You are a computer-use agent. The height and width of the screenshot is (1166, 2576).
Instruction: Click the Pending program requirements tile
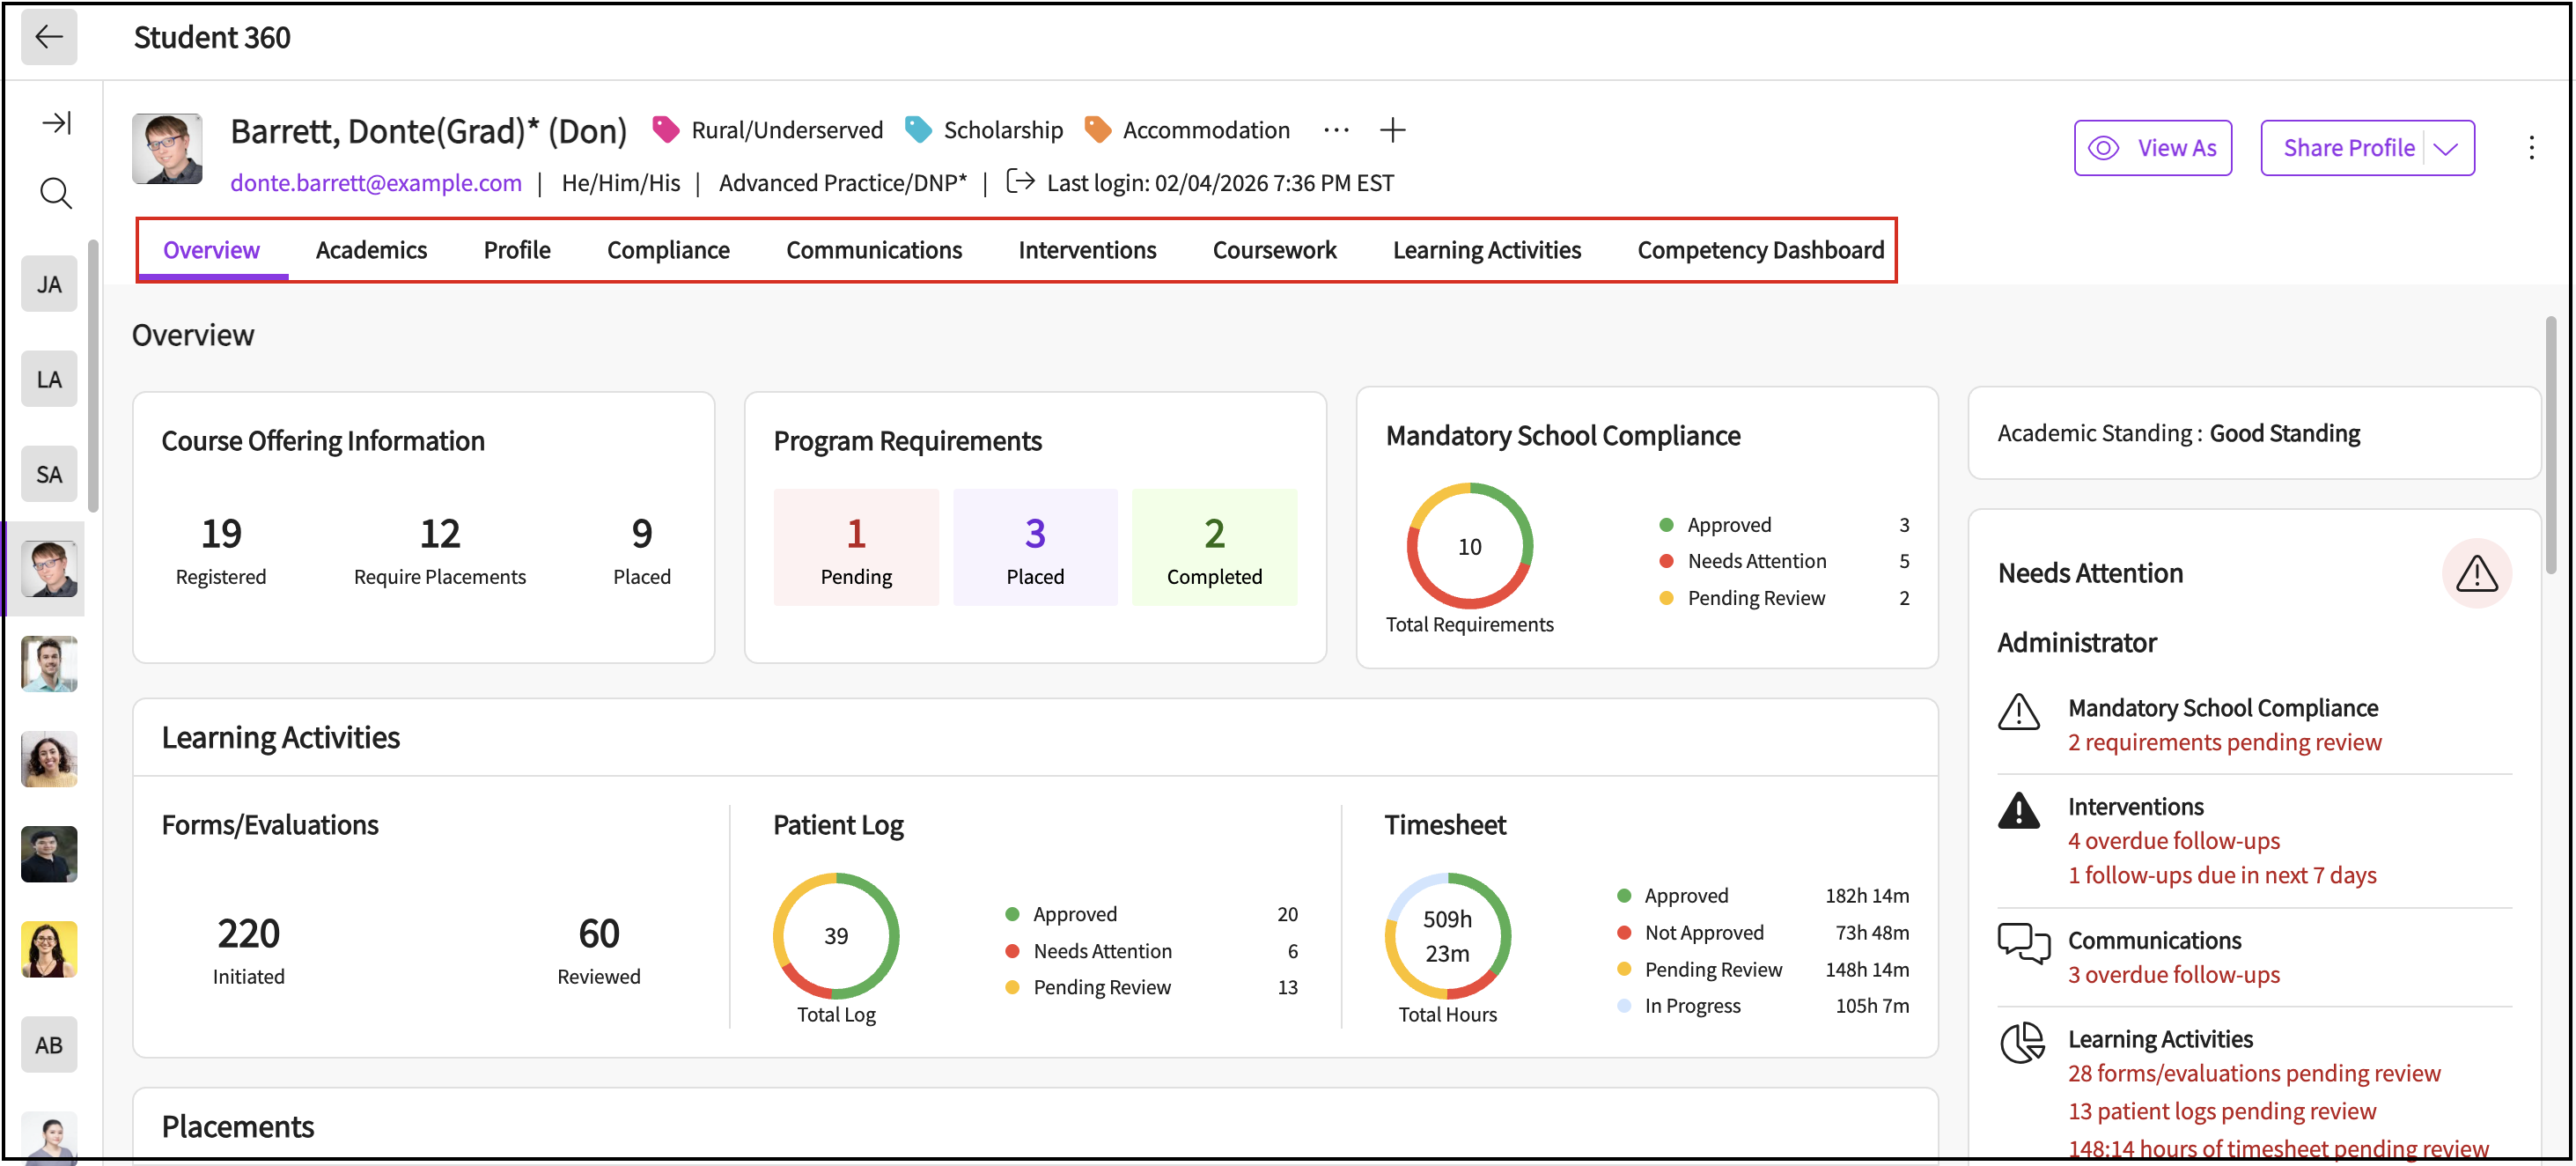click(x=856, y=547)
